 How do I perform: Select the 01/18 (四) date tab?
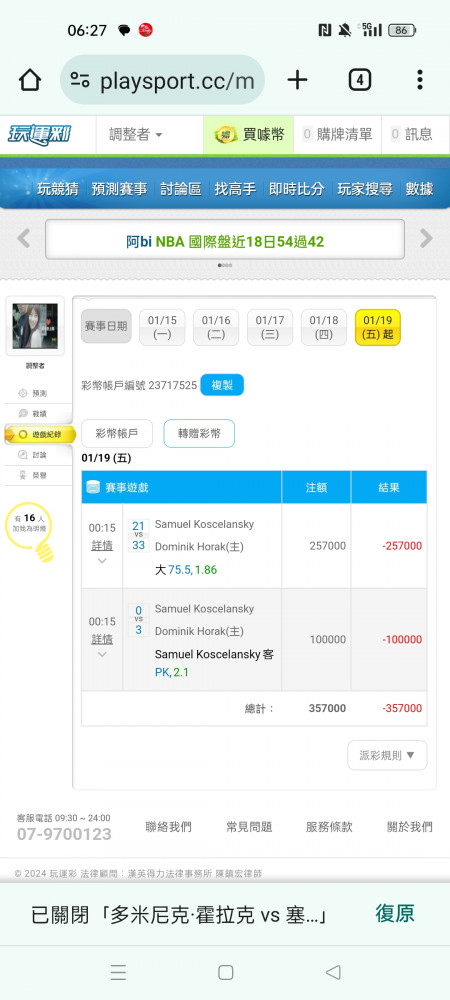point(324,327)
